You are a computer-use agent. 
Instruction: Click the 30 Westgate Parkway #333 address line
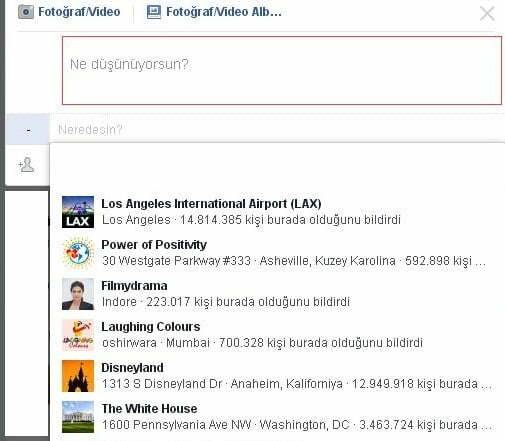tap(294, 261)
